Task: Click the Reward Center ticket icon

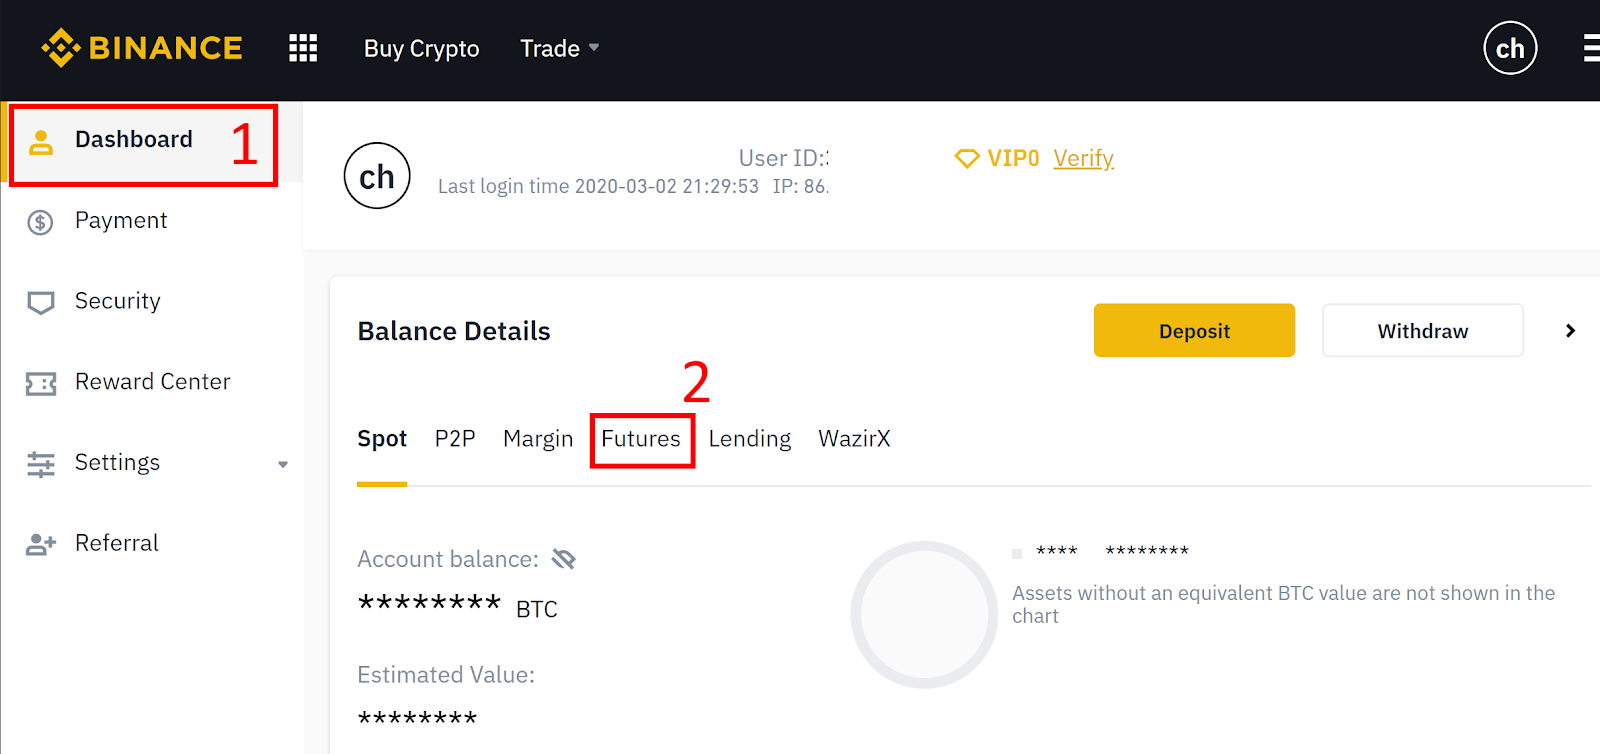Action: 40,383
